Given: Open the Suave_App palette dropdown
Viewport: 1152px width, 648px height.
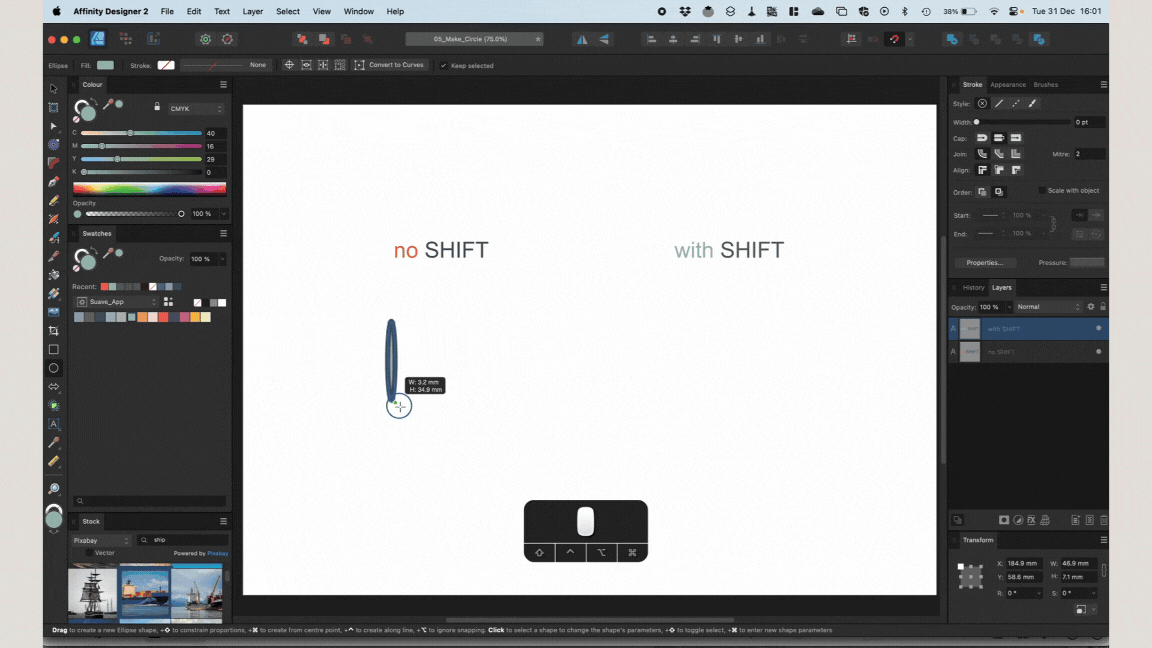Looking at the screenshot, I should click(x=118, y=302).
